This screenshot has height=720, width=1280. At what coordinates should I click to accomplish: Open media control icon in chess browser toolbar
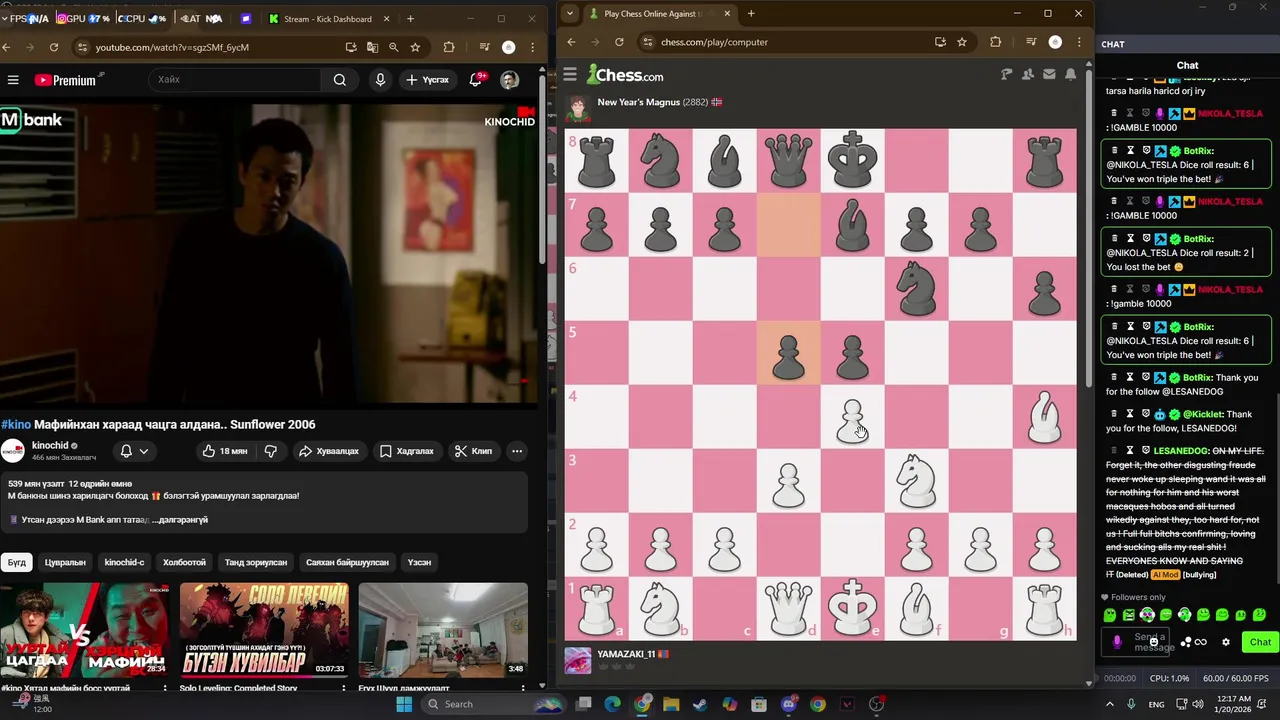coord(1031,42)
